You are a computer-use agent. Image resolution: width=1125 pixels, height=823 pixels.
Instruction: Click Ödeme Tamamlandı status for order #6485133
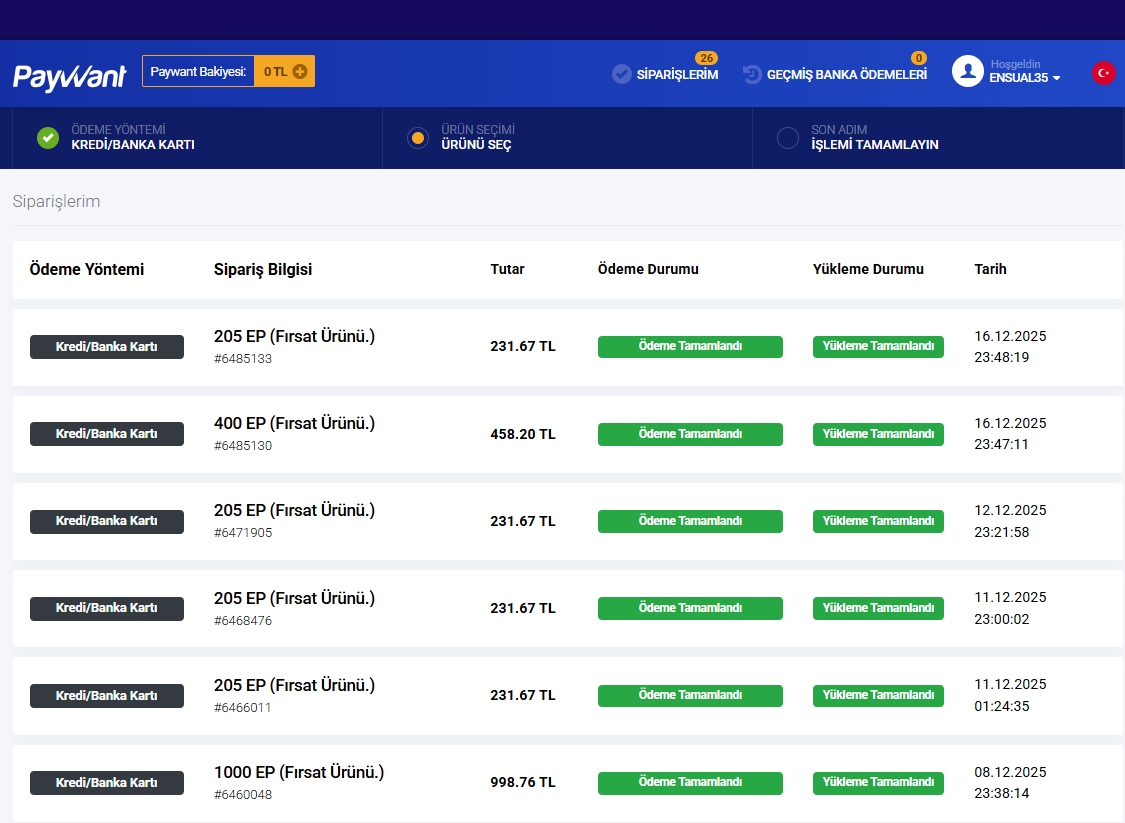click(690, 347)
